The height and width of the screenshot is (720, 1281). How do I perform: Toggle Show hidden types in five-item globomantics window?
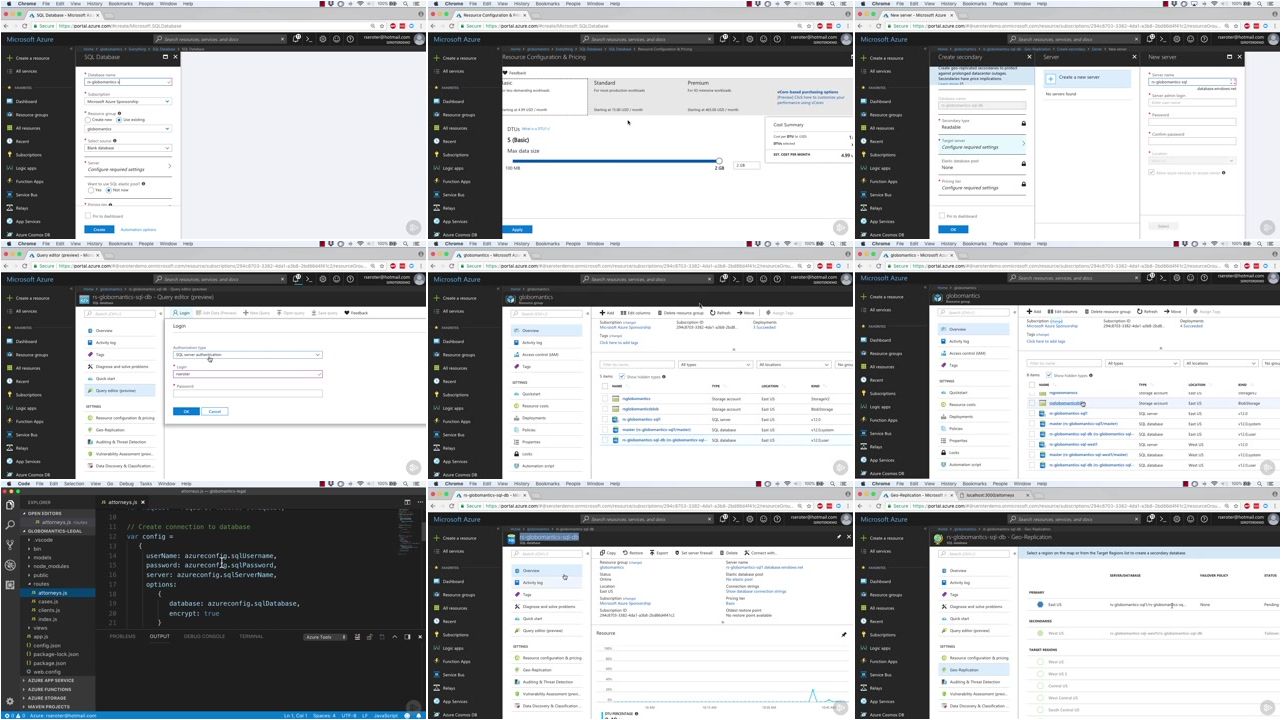pyautogui.click(x=622, y=376)
